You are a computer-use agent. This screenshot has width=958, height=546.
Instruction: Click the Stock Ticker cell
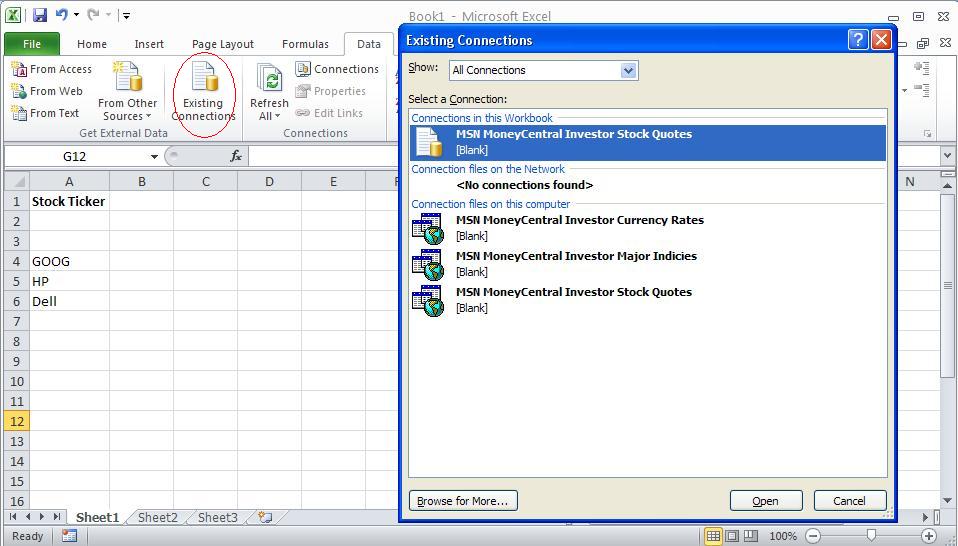69,202
